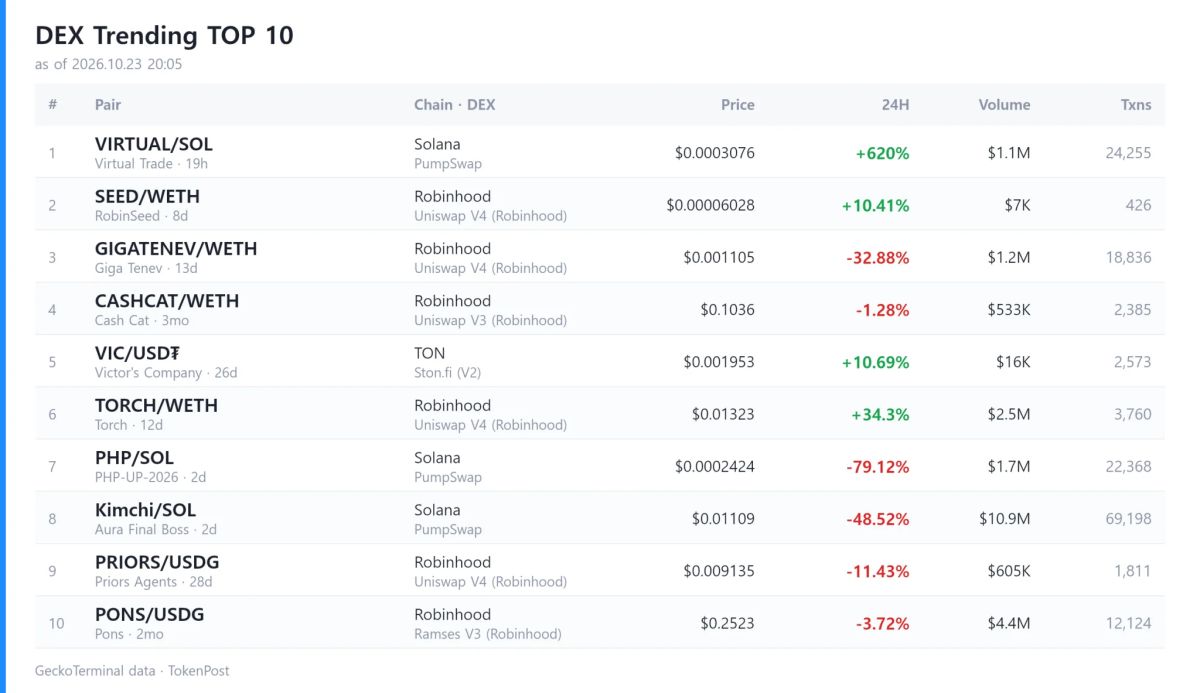
Task: Click the 22,368 transactions count
Action: (x=1127, y=466)
